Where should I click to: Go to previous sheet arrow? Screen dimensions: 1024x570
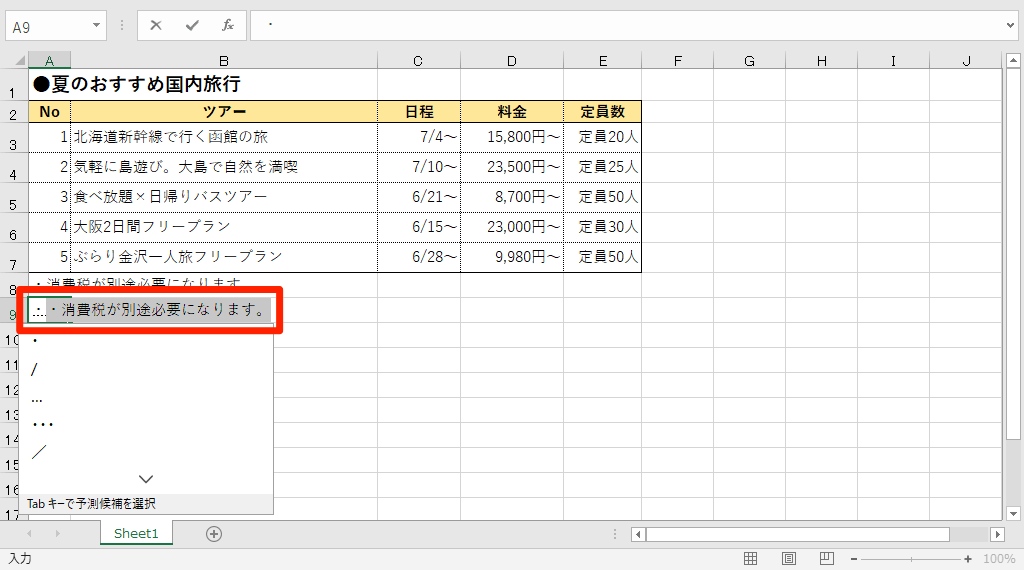(29, 533)
